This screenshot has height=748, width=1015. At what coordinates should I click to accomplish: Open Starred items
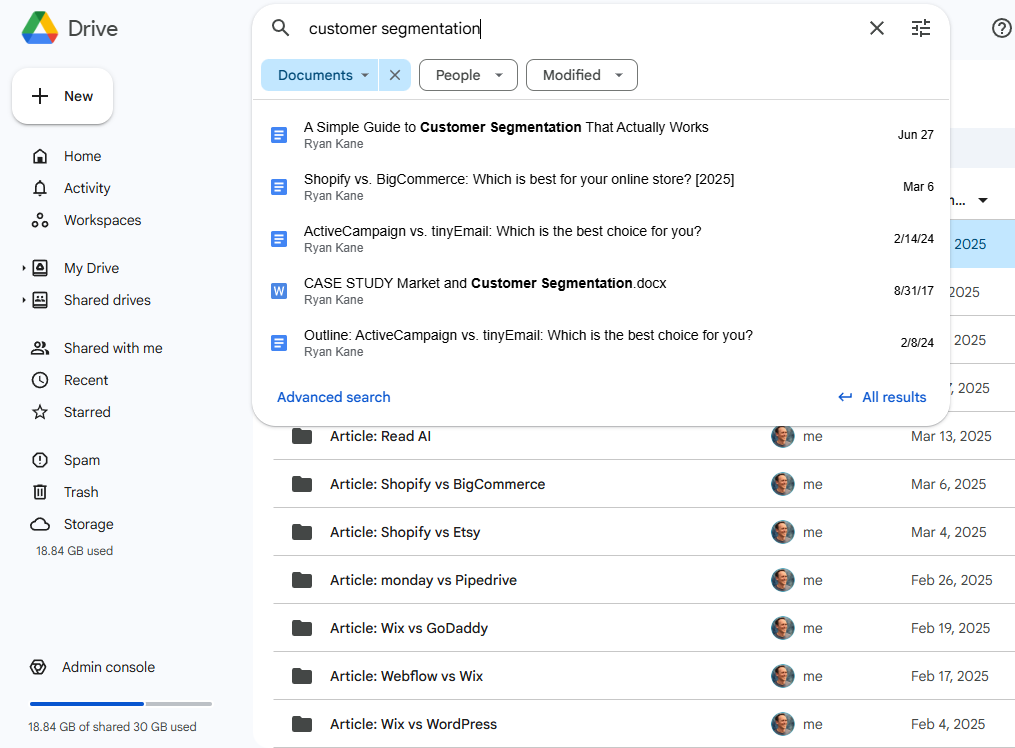pyautogui.click(x=87, y=412)
